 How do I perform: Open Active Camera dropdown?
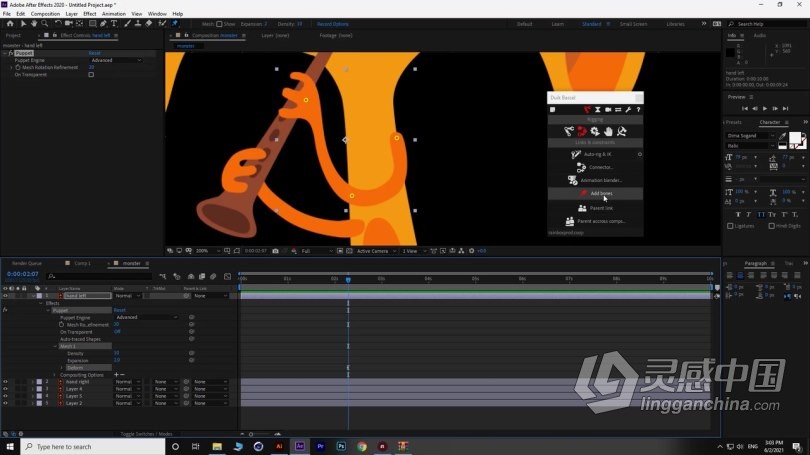(x=377, y=251)
